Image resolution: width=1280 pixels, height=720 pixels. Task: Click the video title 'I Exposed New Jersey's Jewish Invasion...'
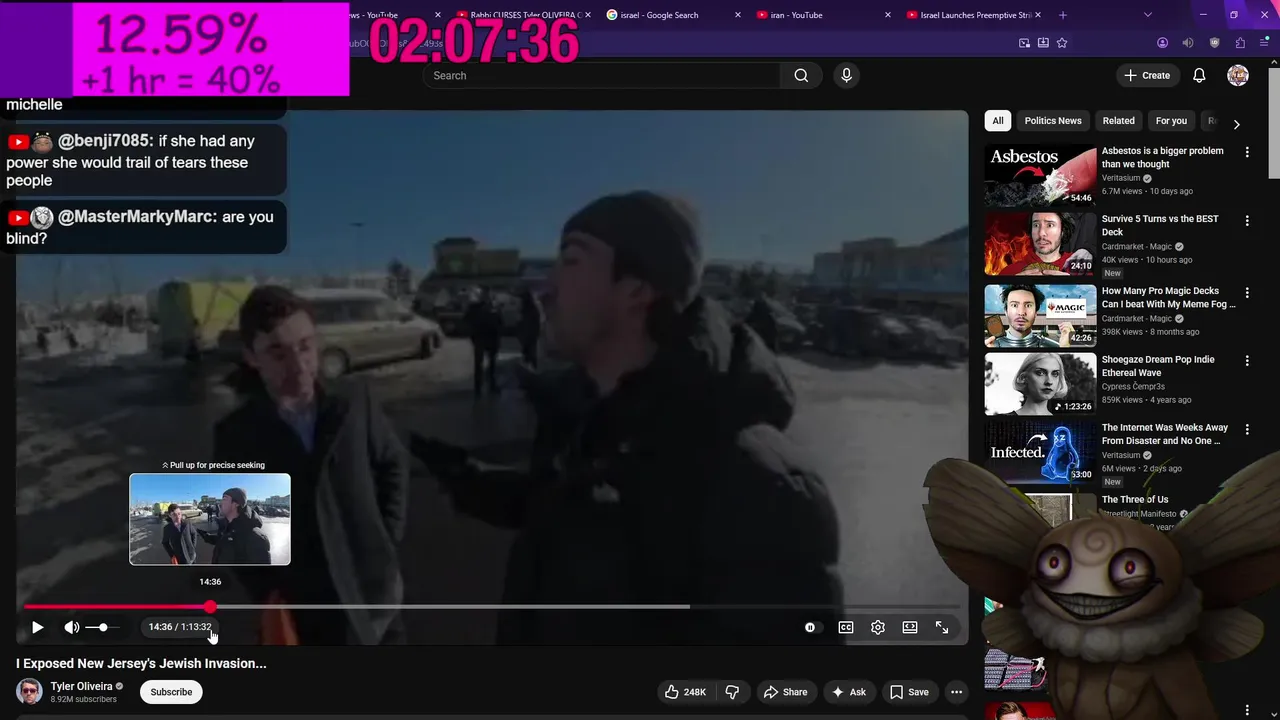pos(141,663)
